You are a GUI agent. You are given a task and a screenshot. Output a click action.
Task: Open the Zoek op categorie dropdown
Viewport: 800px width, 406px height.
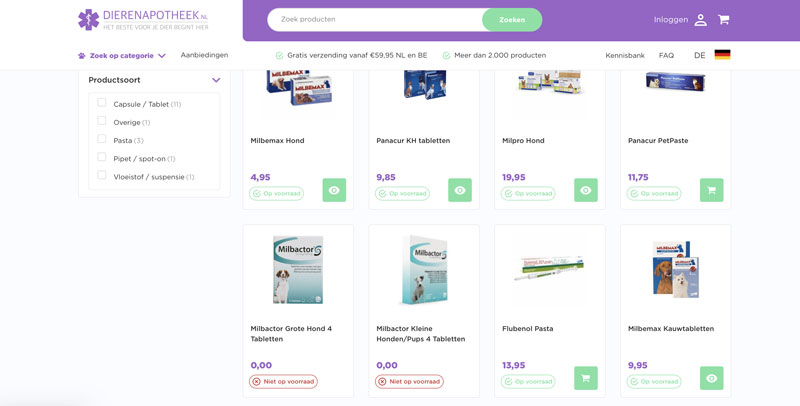(122, 56)
